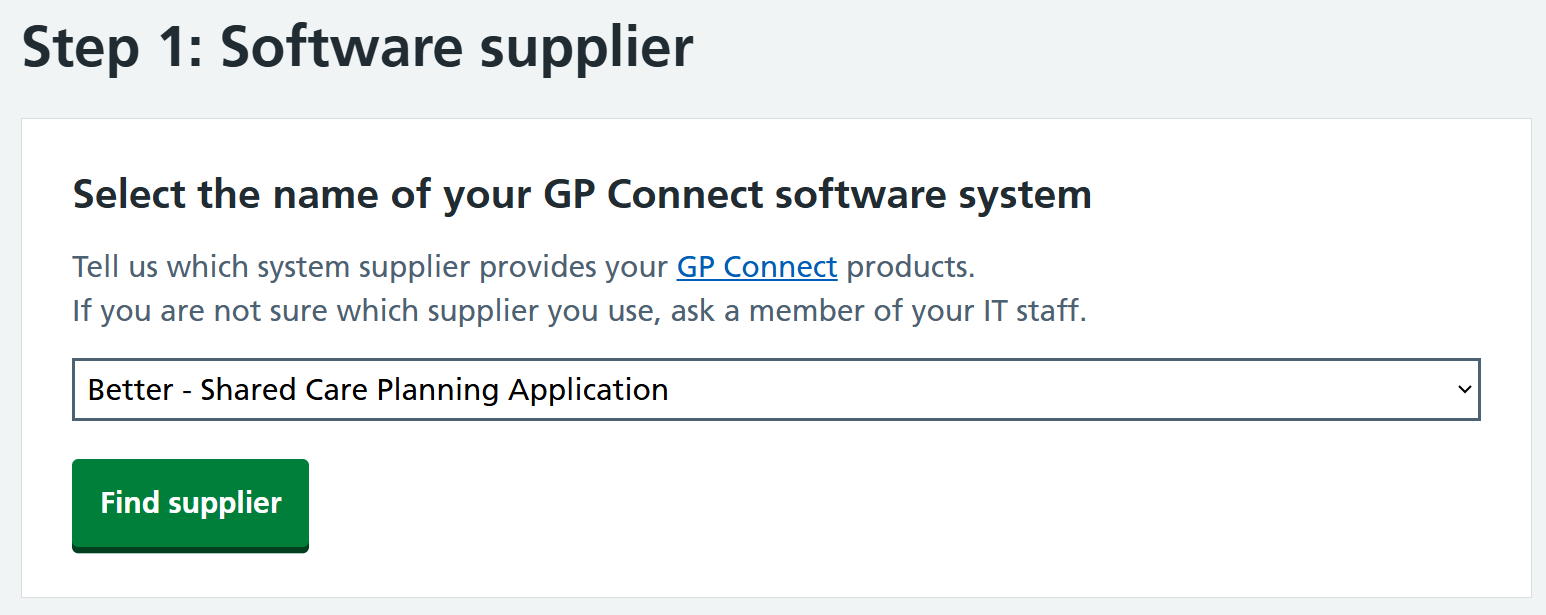Screen dimensions: 1546x615
Task: Click the dropdown chevron arrow
Action: click(x=1464, y=389)
